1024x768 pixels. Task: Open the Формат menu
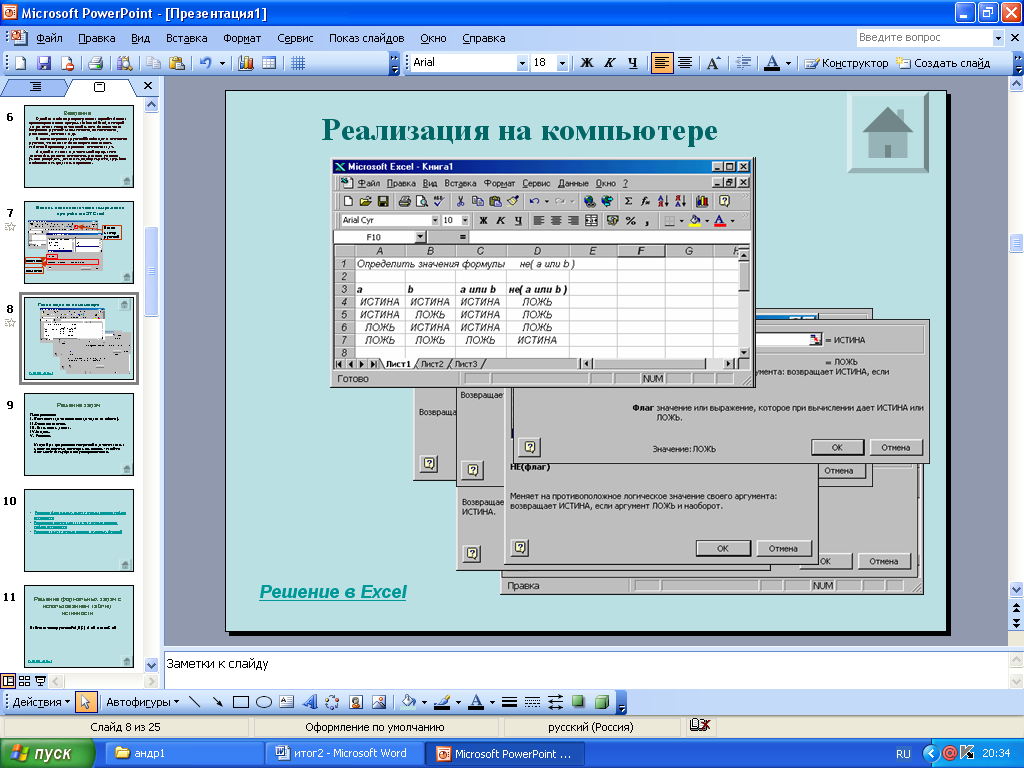pyautogui.click(x=242, y=38)
